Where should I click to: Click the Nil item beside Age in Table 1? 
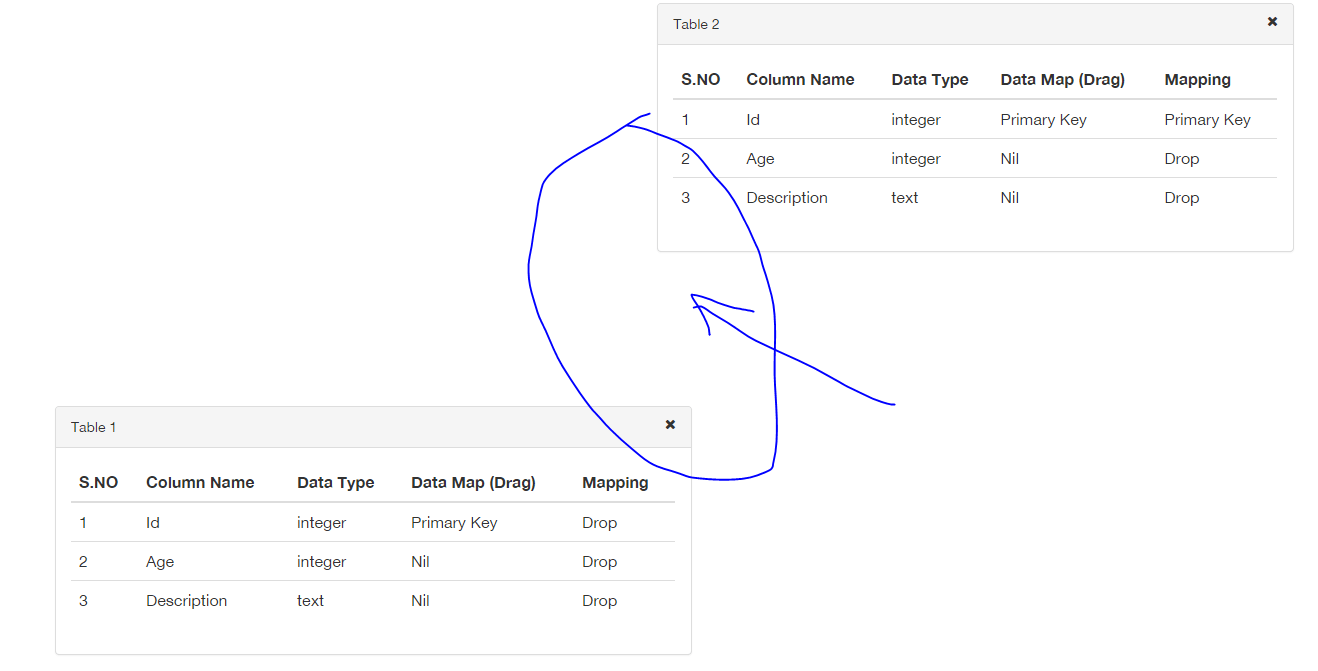[x=419, y=561]
